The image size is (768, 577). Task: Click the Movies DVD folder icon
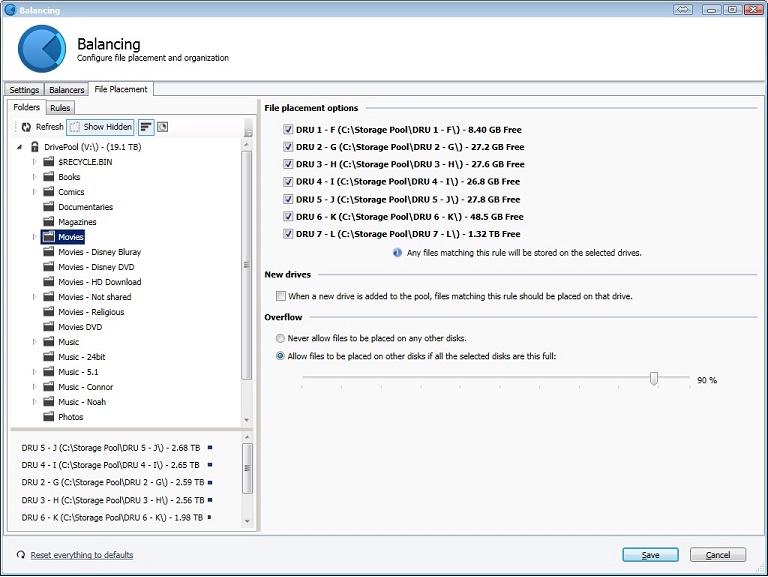pyautogui.click(x=48, y=327)
